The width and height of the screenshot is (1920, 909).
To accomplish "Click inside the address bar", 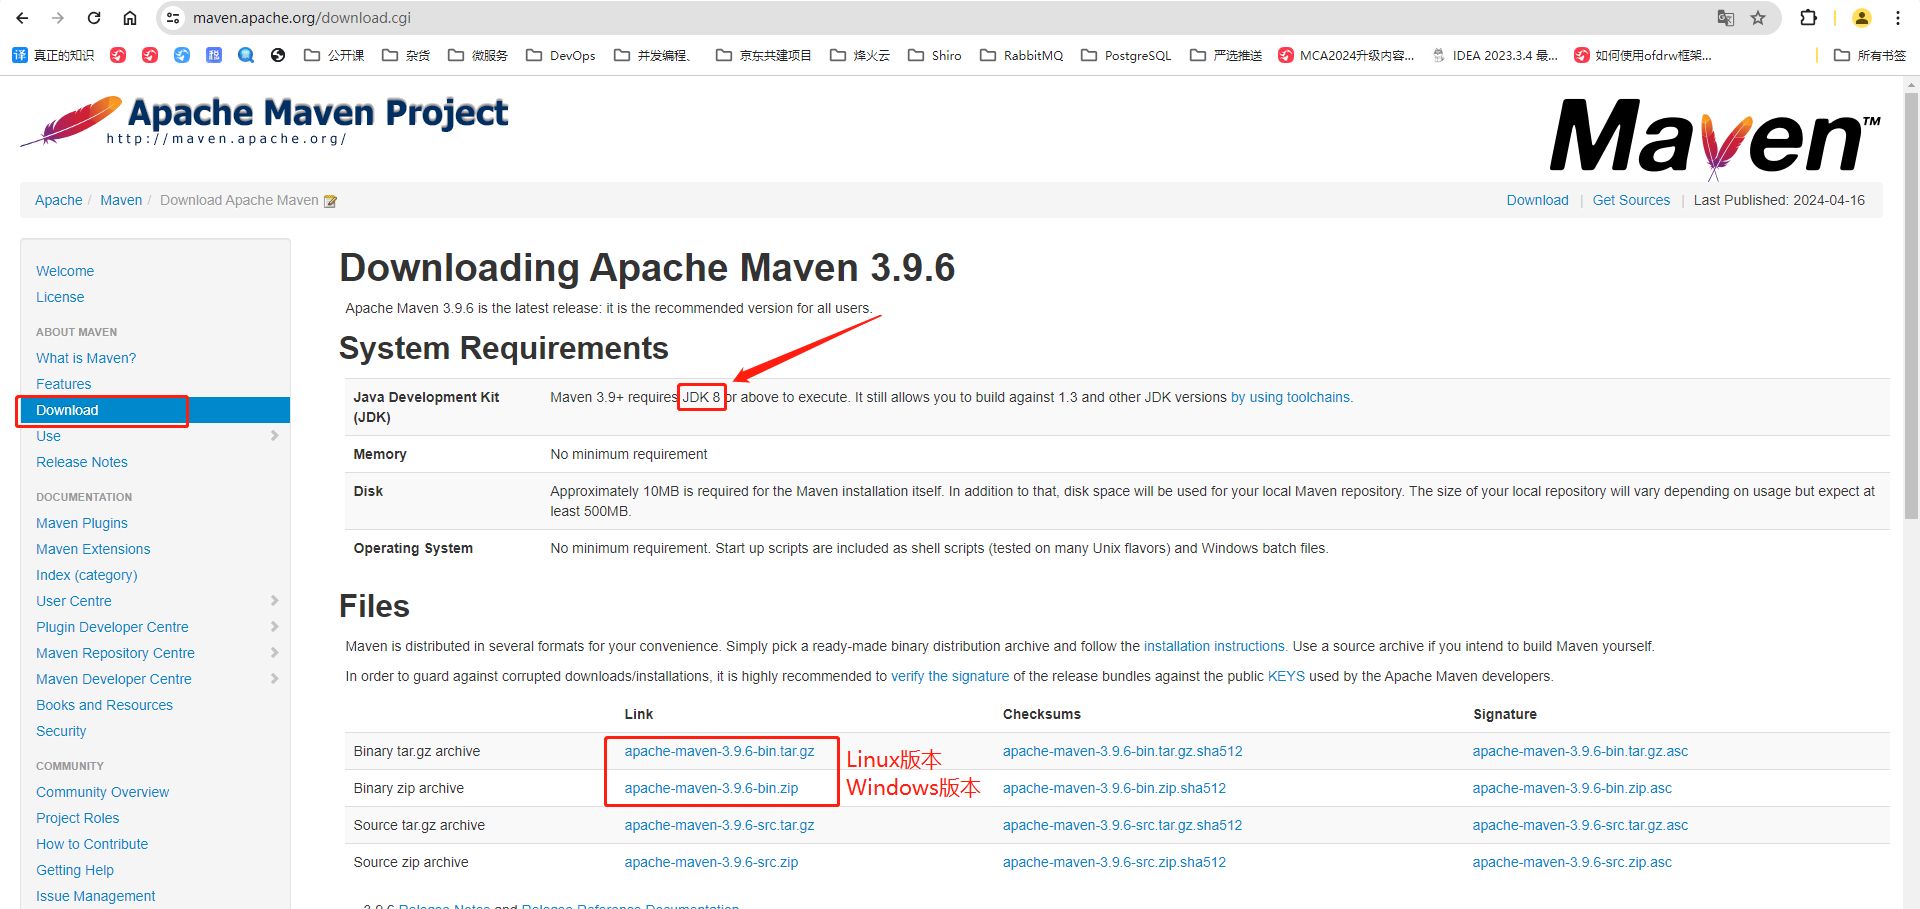I will point(400,17).
